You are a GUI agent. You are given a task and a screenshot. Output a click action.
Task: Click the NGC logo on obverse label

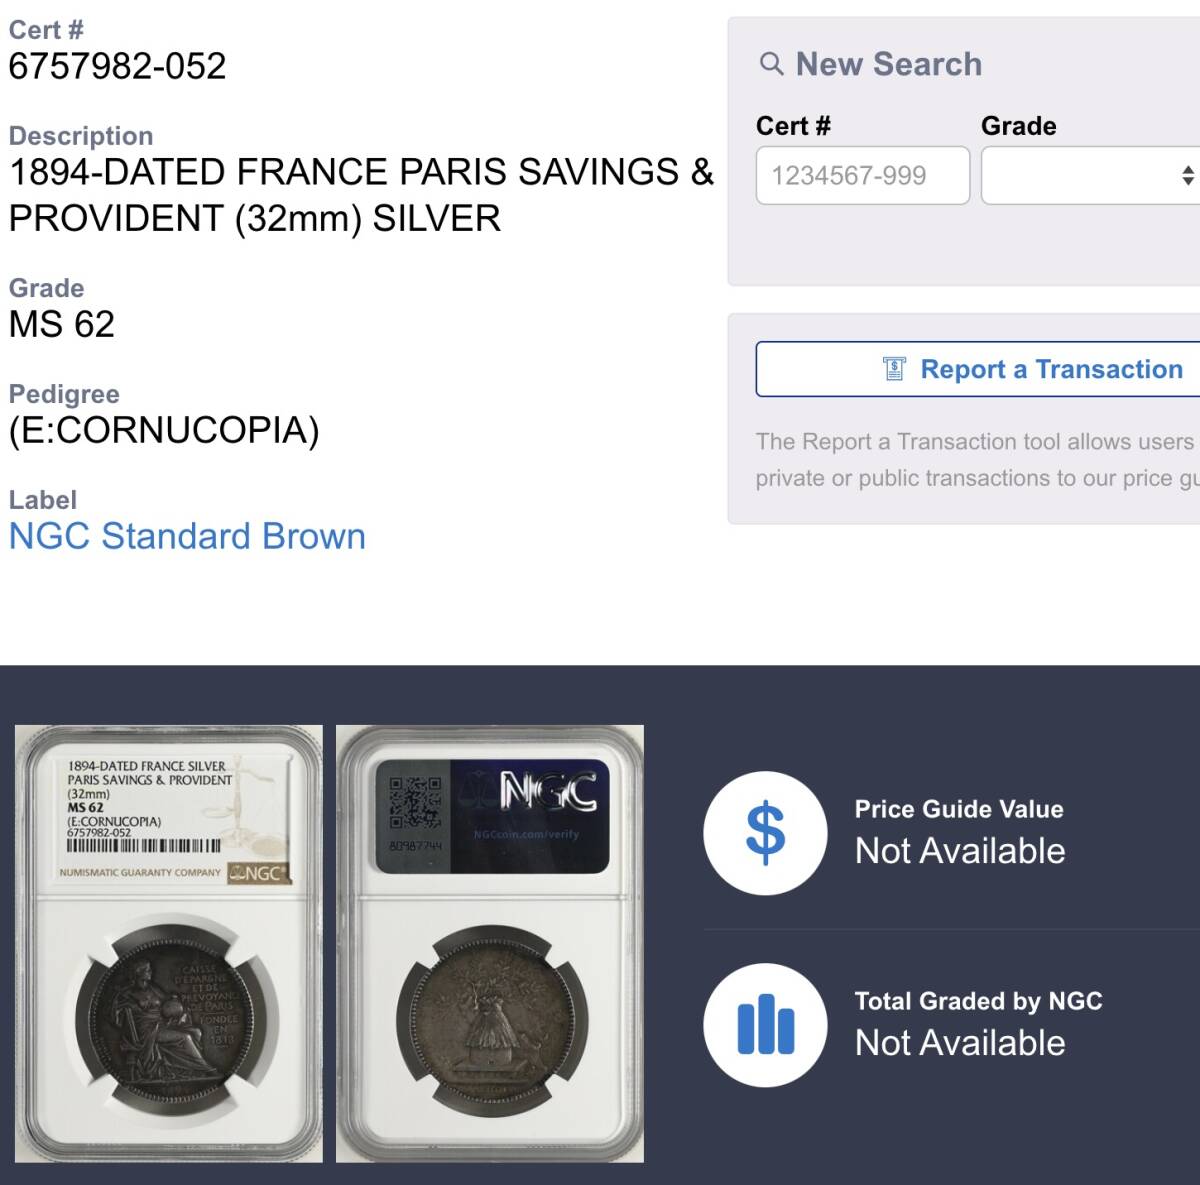[x=258, y=873]
